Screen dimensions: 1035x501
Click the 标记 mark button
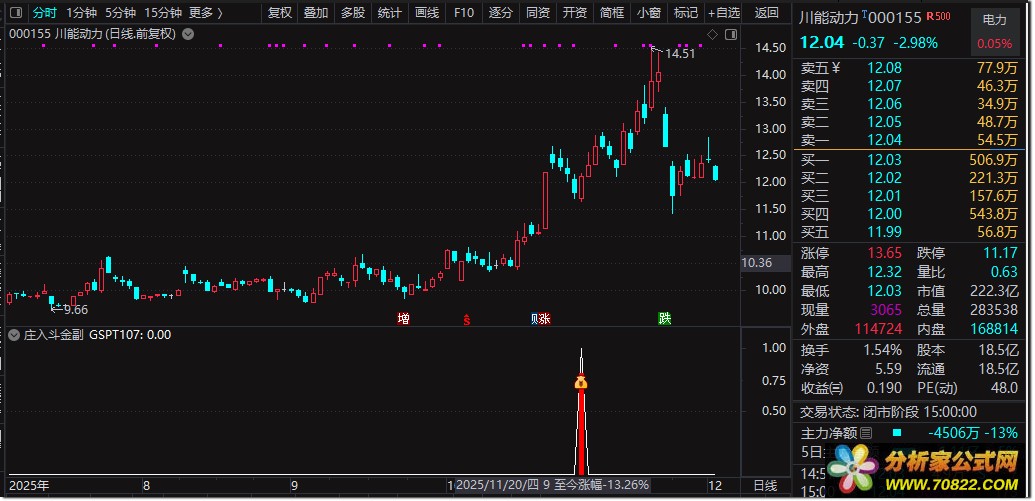pyautogui.click(x=685, y=13)
